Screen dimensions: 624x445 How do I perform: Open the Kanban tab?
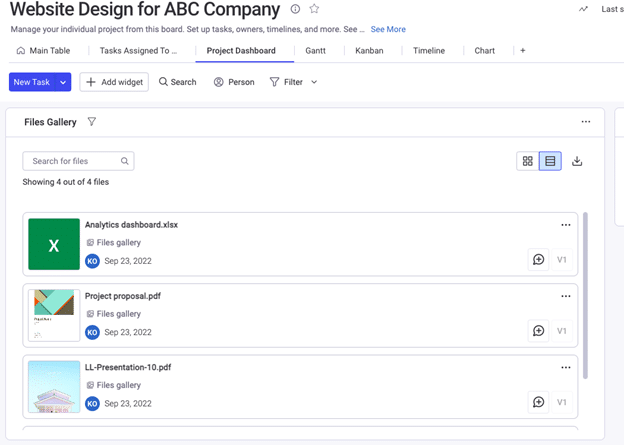(x=369, y=51)
